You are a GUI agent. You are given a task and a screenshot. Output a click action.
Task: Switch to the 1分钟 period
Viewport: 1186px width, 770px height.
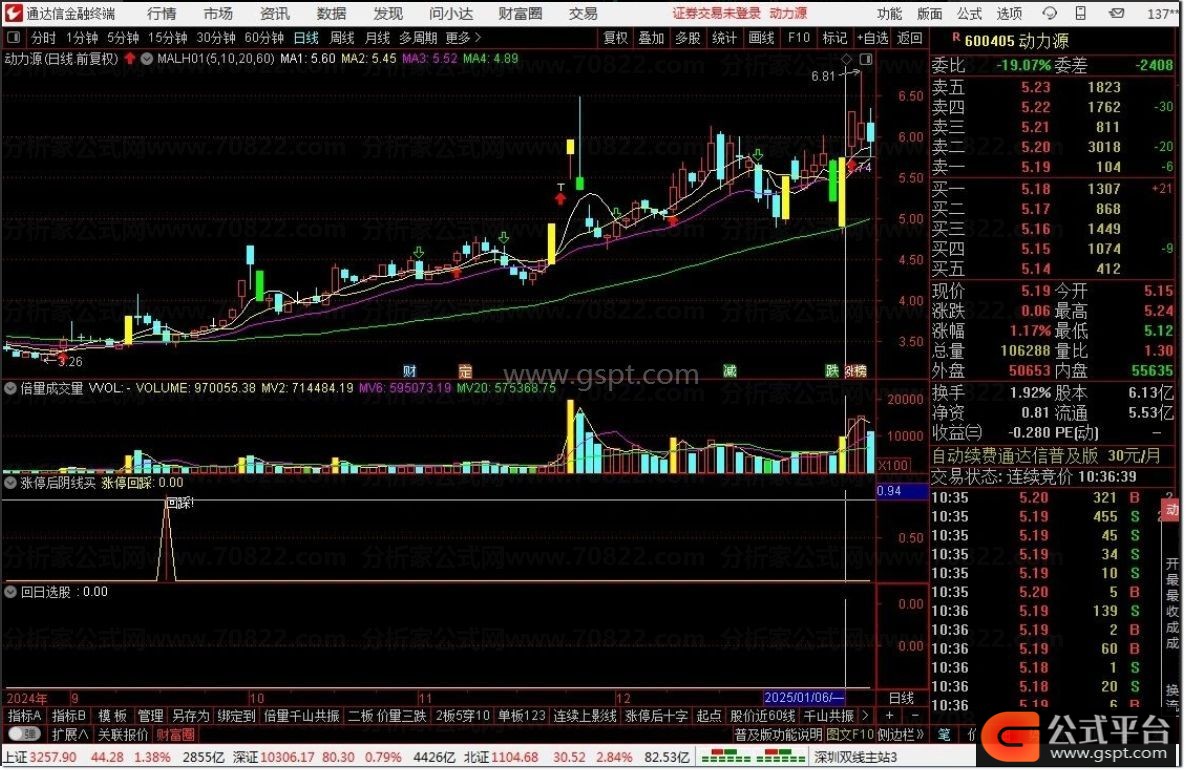(82, 38)
